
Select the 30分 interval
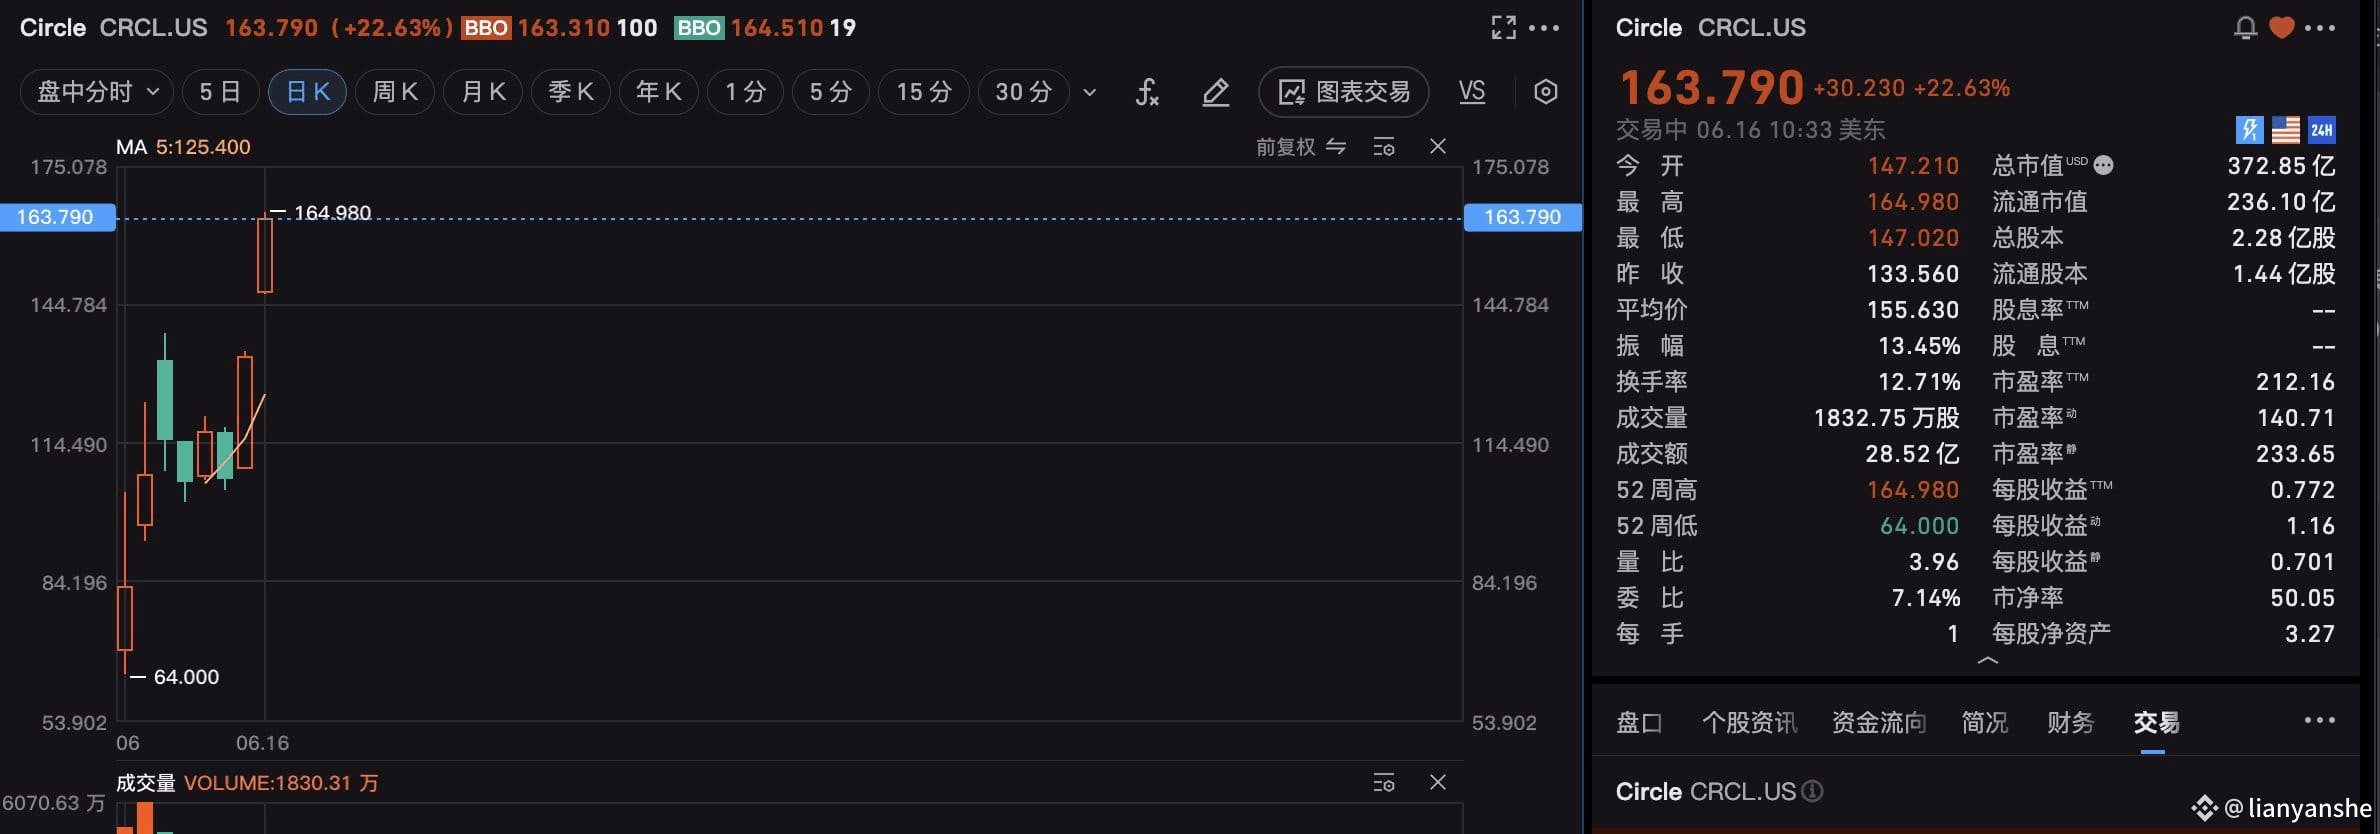(1023, 92)
